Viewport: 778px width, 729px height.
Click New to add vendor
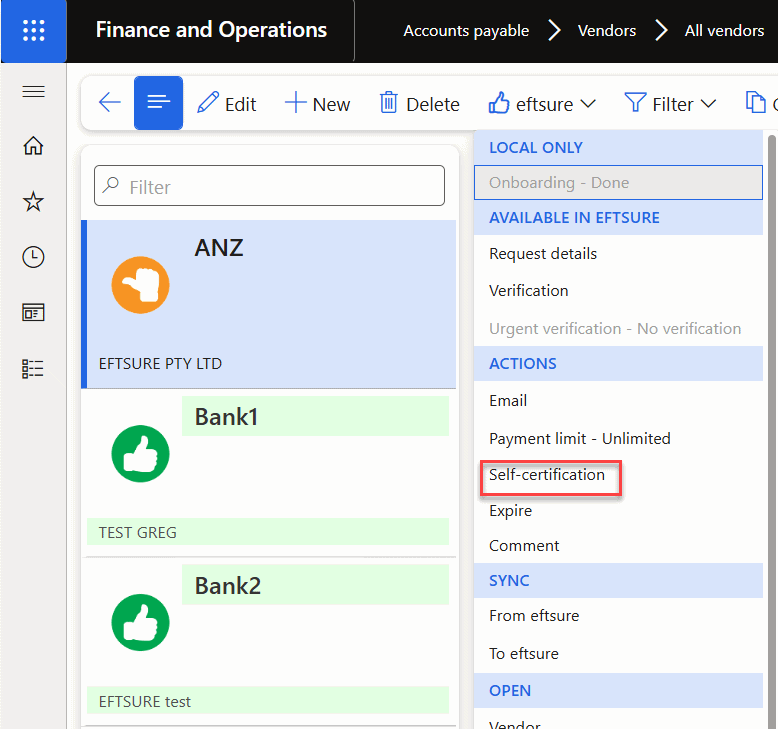point(318,104)
